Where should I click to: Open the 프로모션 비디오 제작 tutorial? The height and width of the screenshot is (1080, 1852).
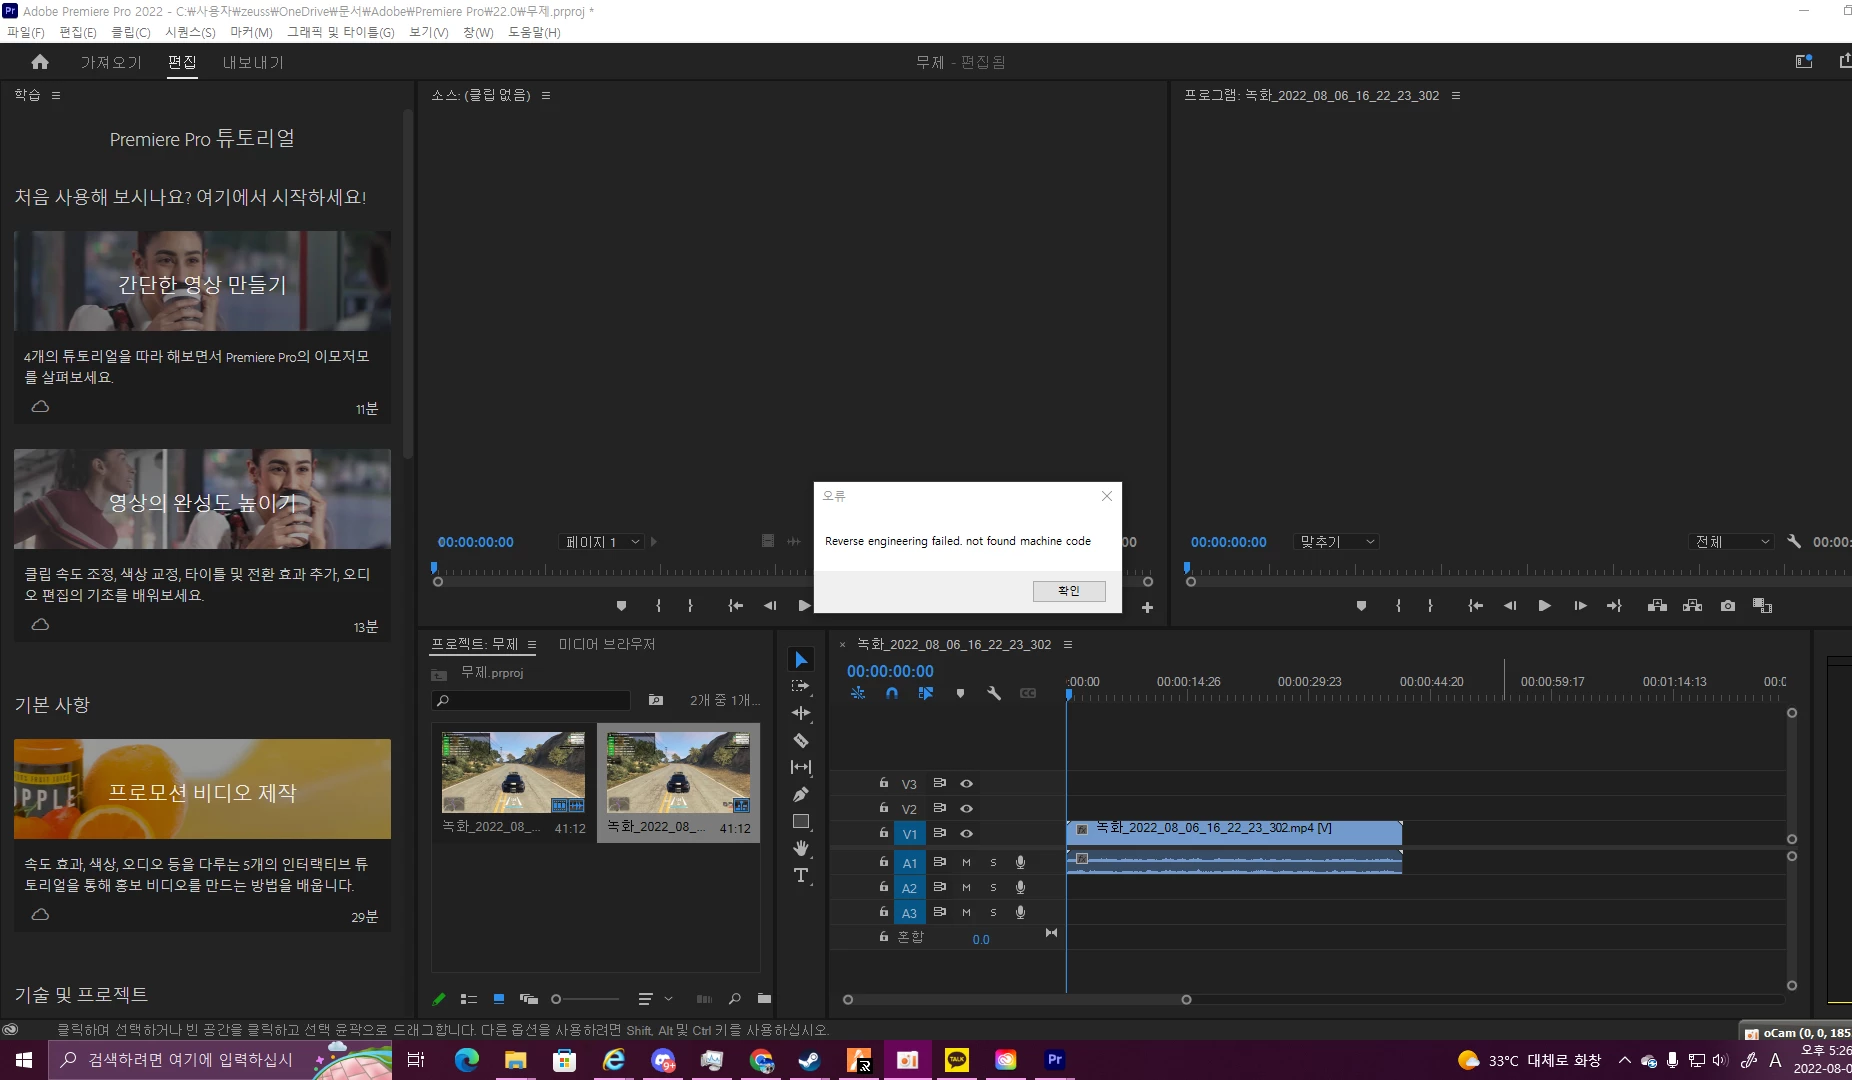[x=202, y=789]
